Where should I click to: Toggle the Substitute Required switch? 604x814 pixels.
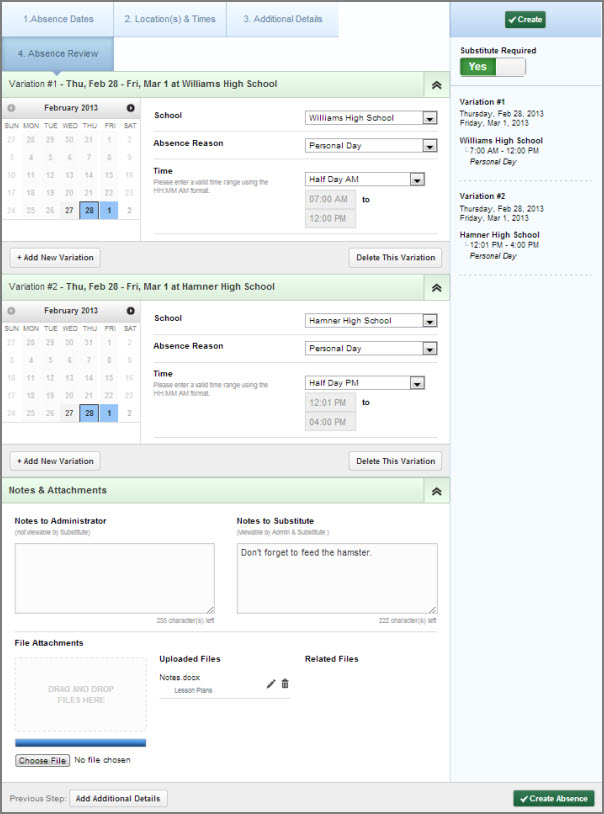[492, 67]
